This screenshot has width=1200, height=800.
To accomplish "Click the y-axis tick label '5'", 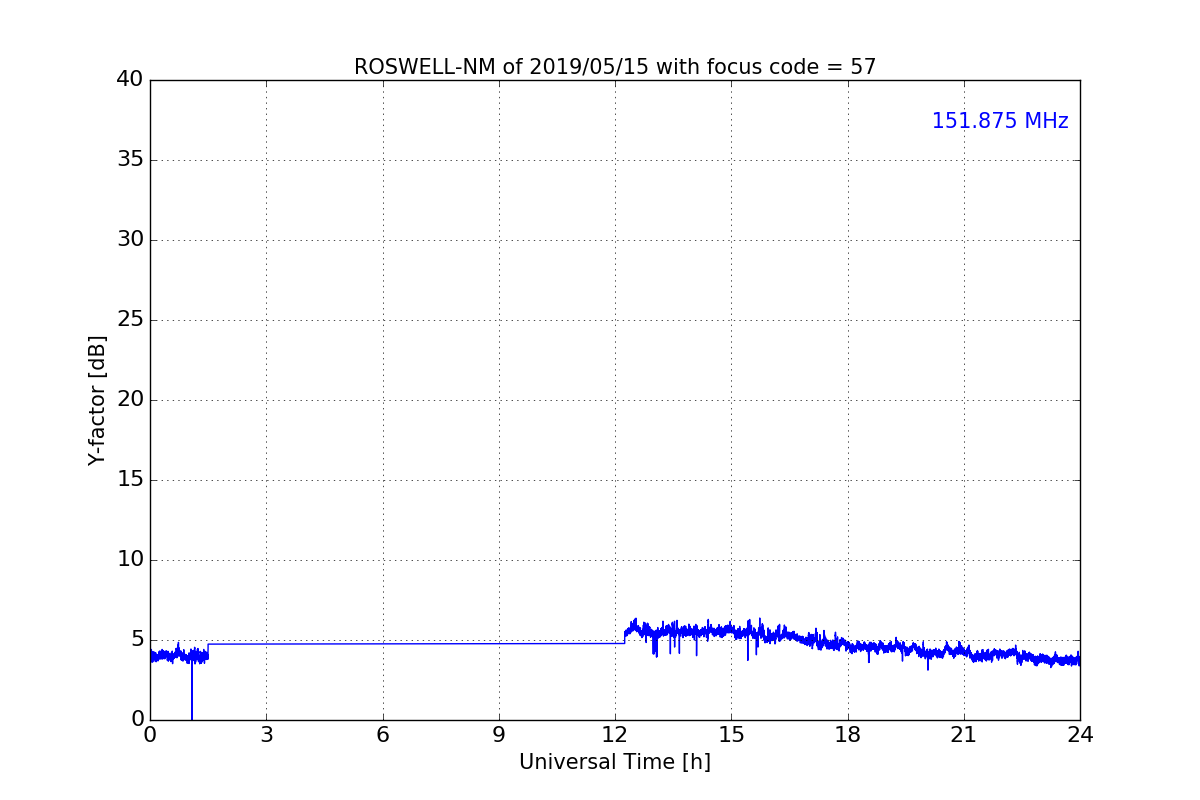I will click(137, 640).
